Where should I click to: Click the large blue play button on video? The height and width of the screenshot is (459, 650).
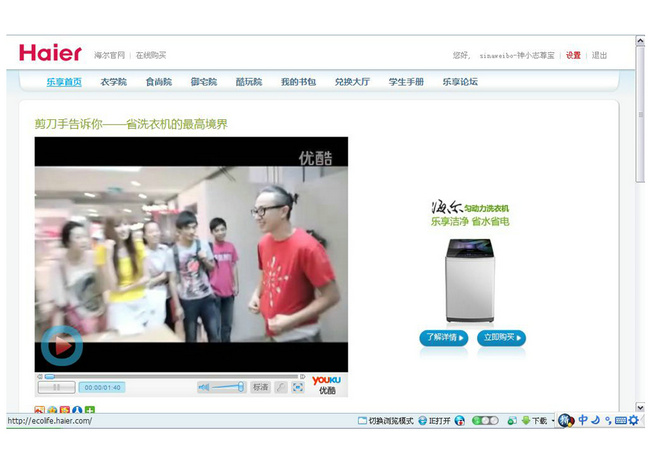pyautogui.click(x=62, y=346)
